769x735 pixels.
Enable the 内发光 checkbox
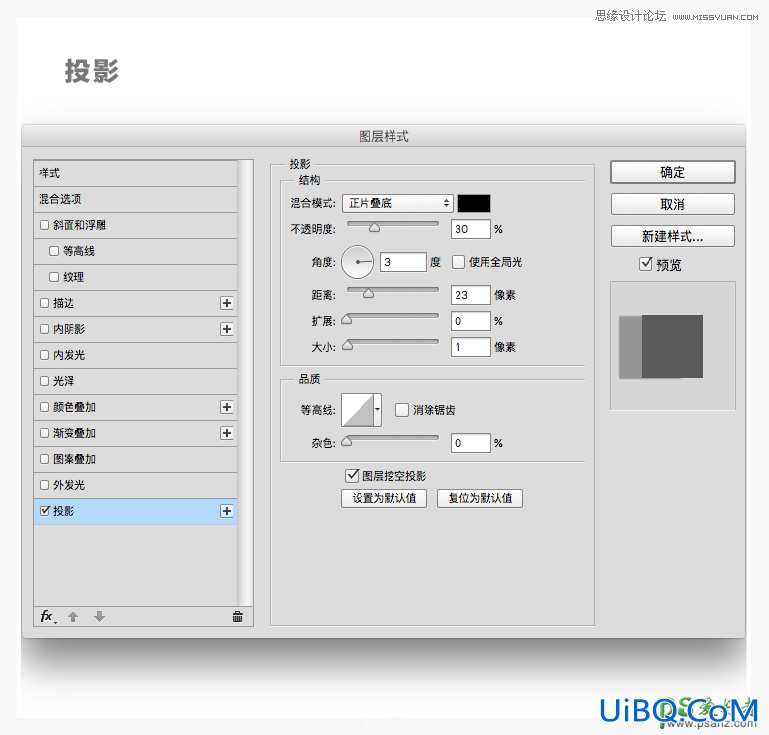(45, 355)
